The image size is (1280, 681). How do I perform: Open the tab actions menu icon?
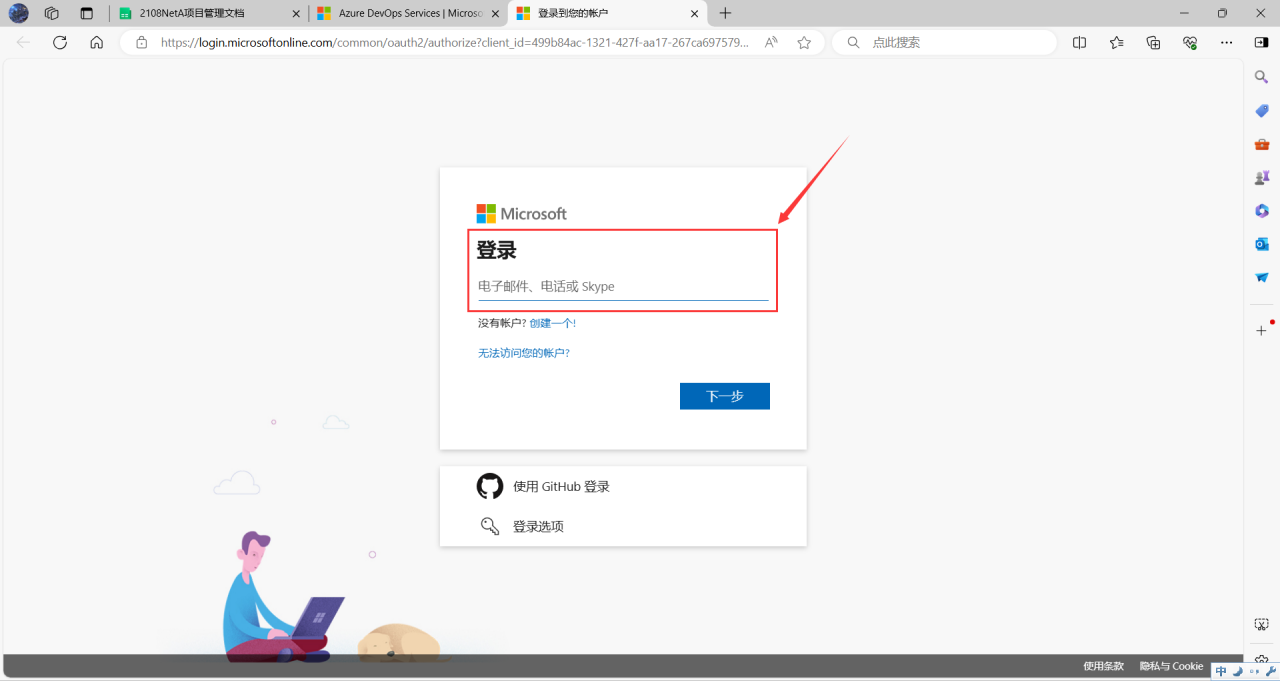point(86,13)
